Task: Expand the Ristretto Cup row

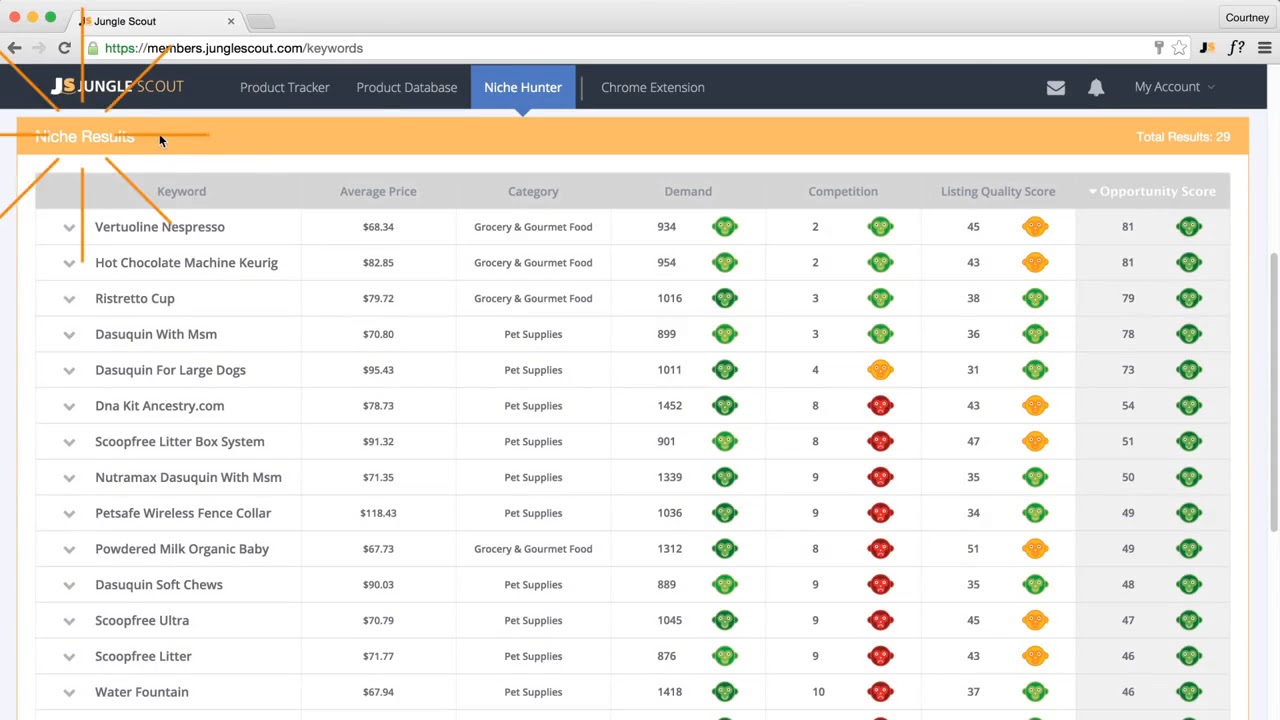Action: [69, 299]
